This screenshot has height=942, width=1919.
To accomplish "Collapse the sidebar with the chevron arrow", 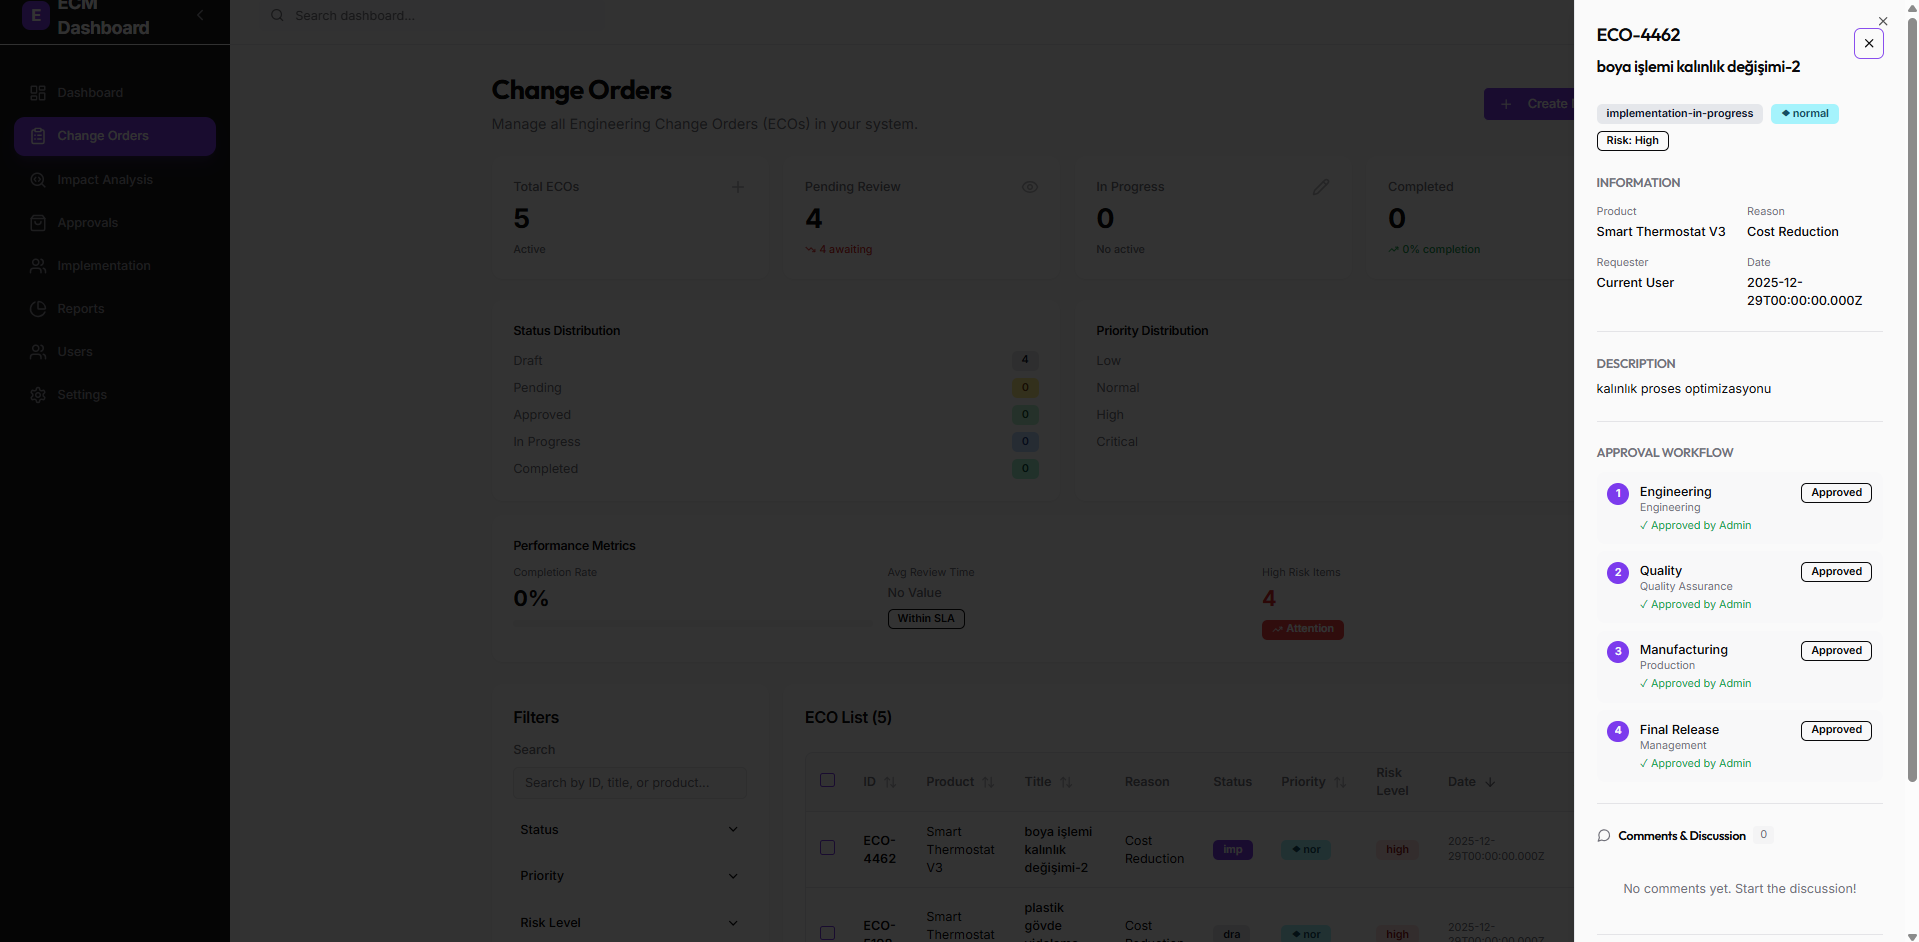I will point(200,15).
